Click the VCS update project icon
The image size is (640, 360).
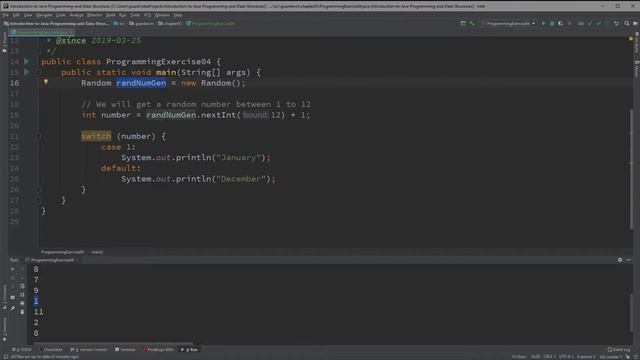click(x=590, y=24)
